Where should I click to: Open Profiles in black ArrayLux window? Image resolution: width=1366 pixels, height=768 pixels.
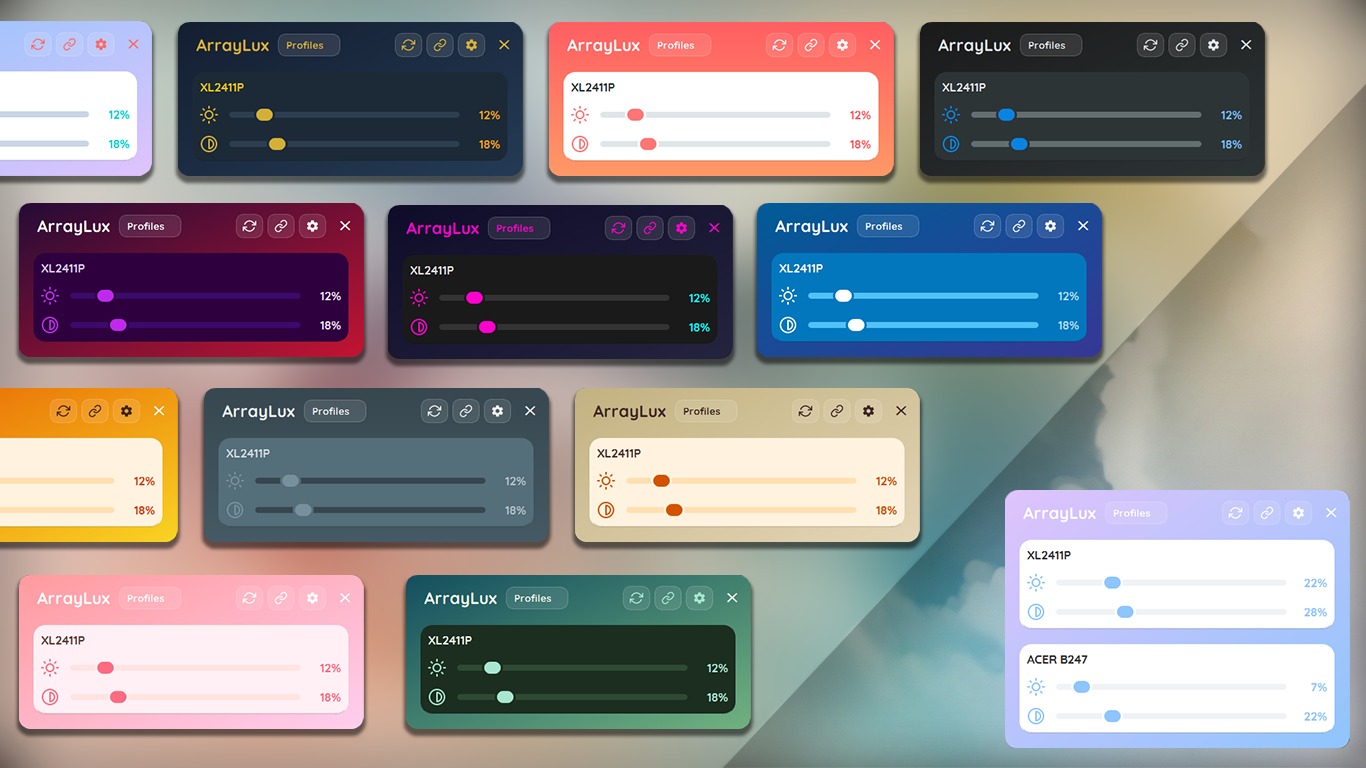pyautogui.click(x=1051, y=45)
